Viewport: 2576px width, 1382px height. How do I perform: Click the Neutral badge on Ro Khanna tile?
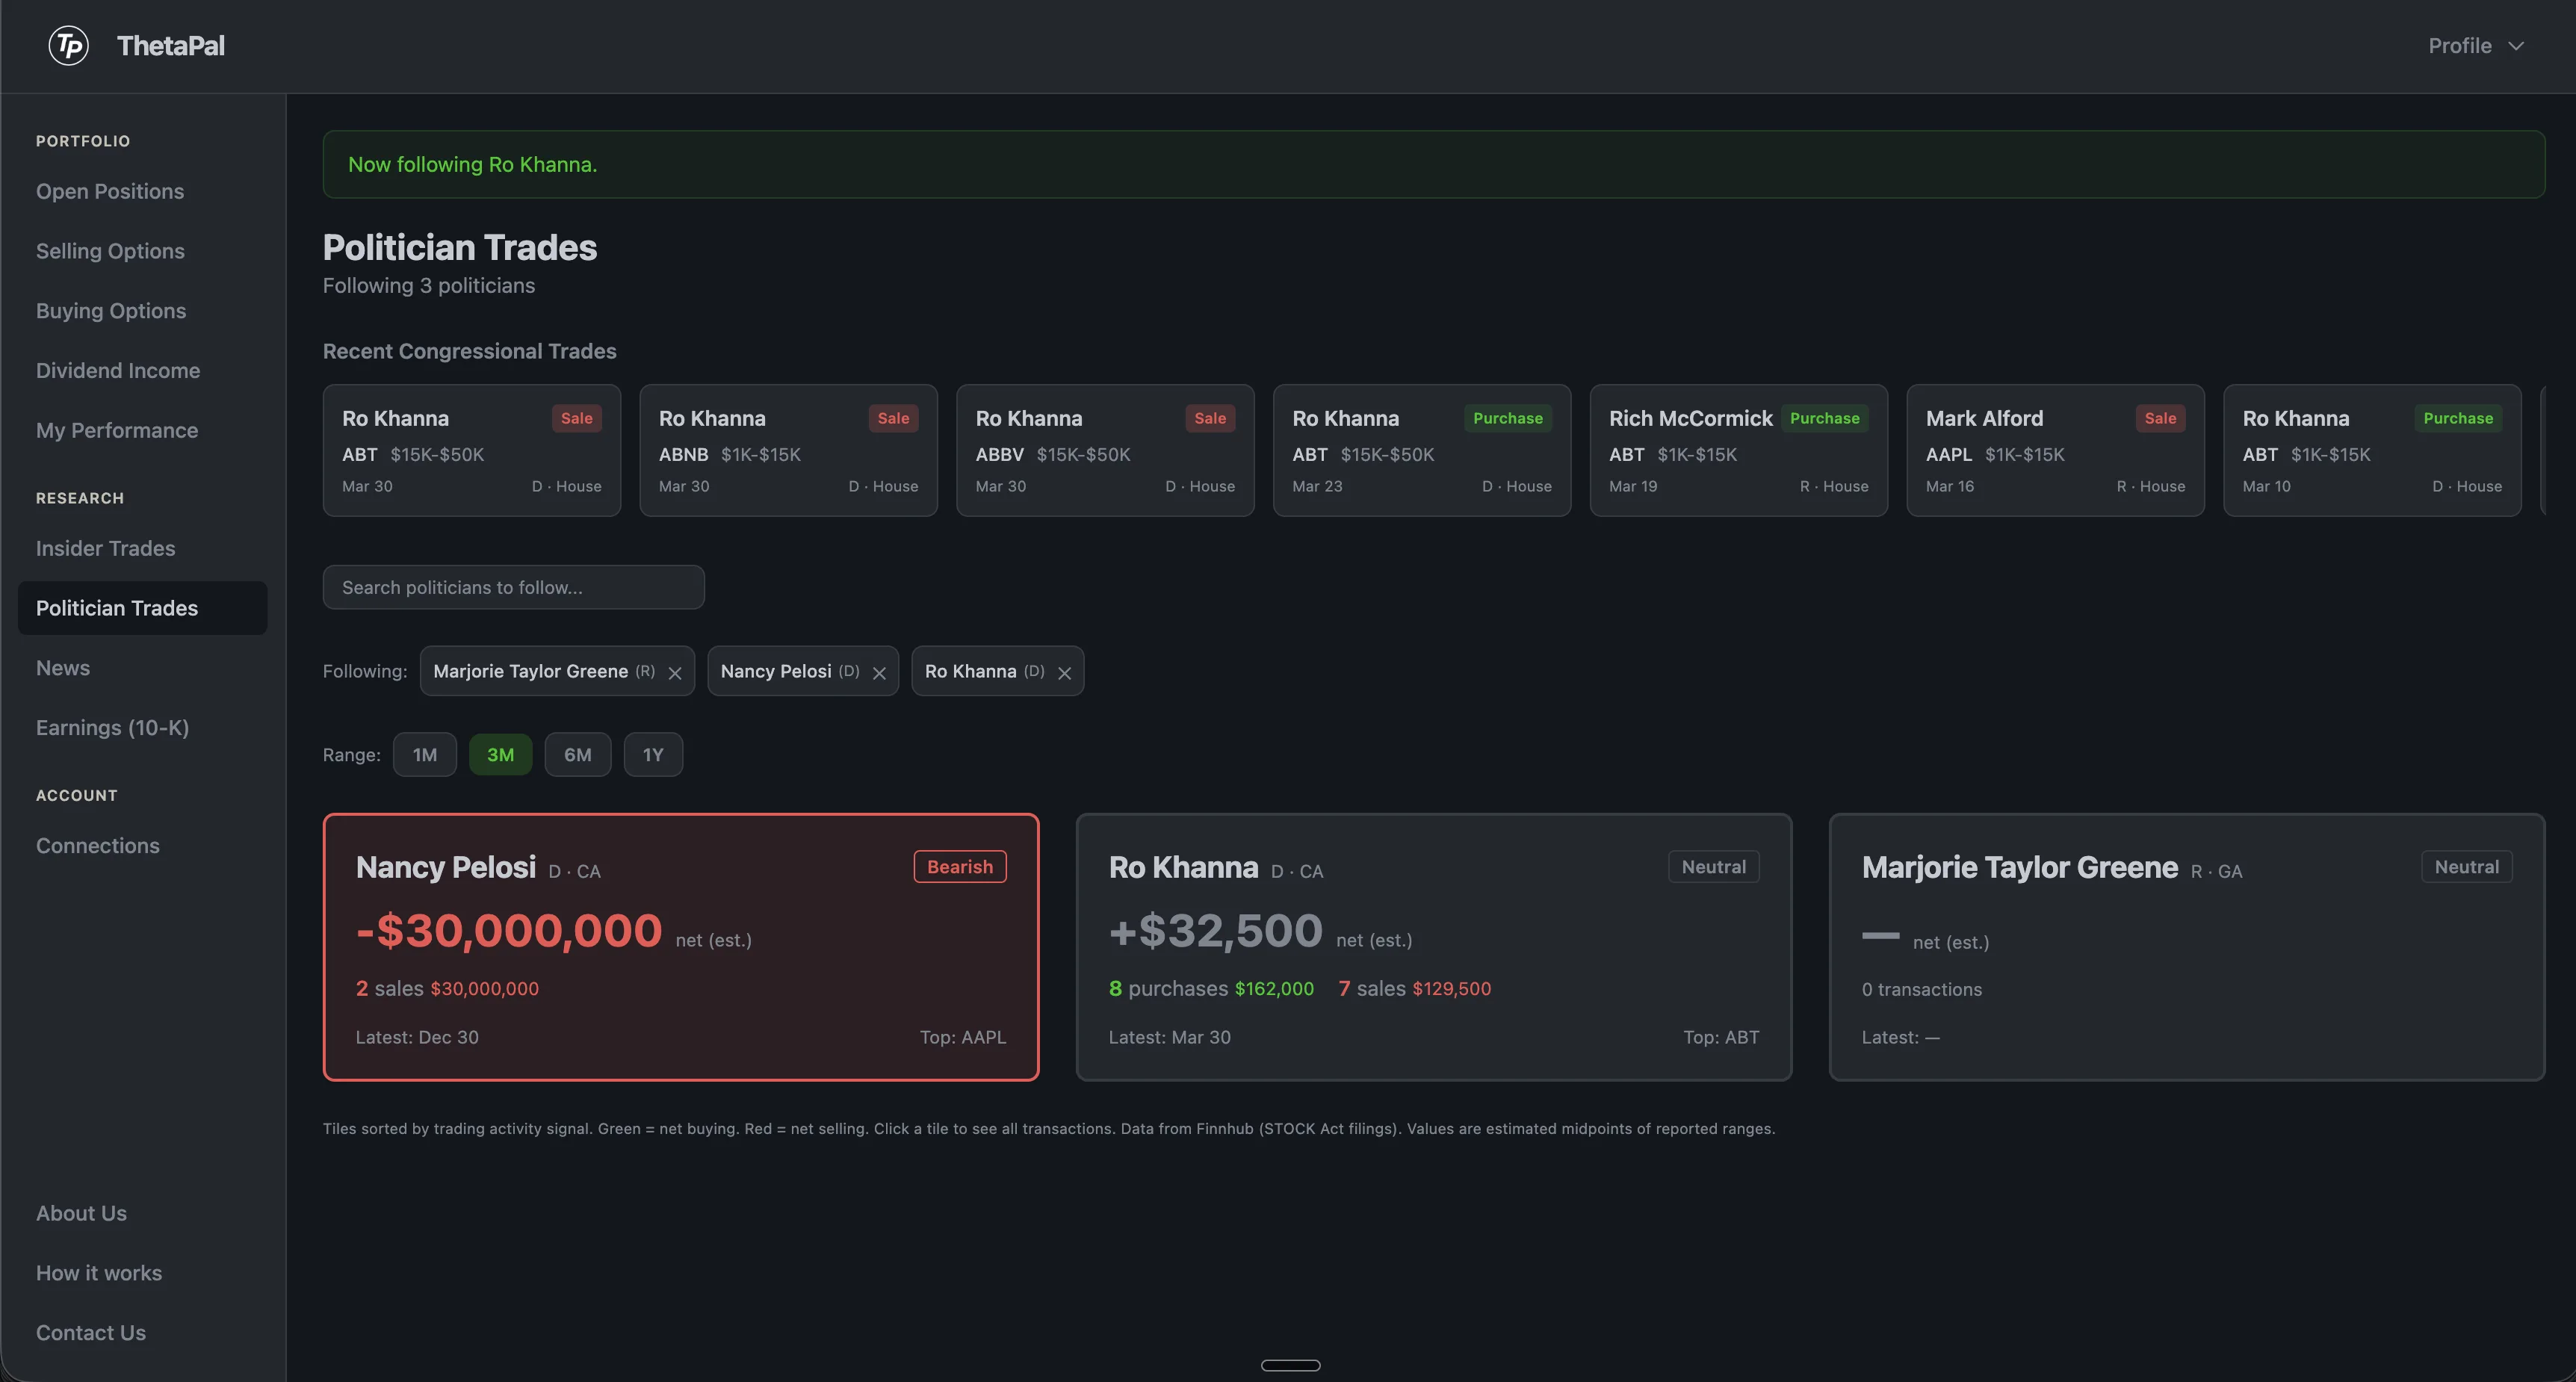pyautogui.click(x=1714, y=866)
